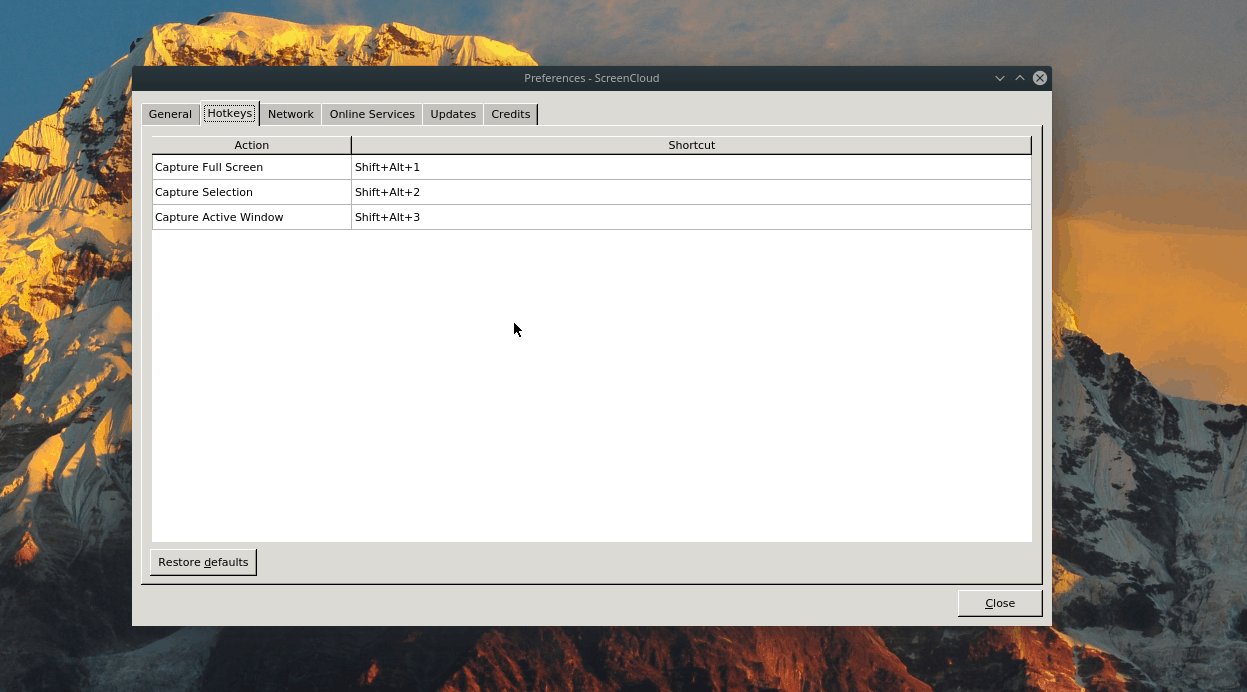
Task: Show the Credits tab
Action: click(511, 114)
